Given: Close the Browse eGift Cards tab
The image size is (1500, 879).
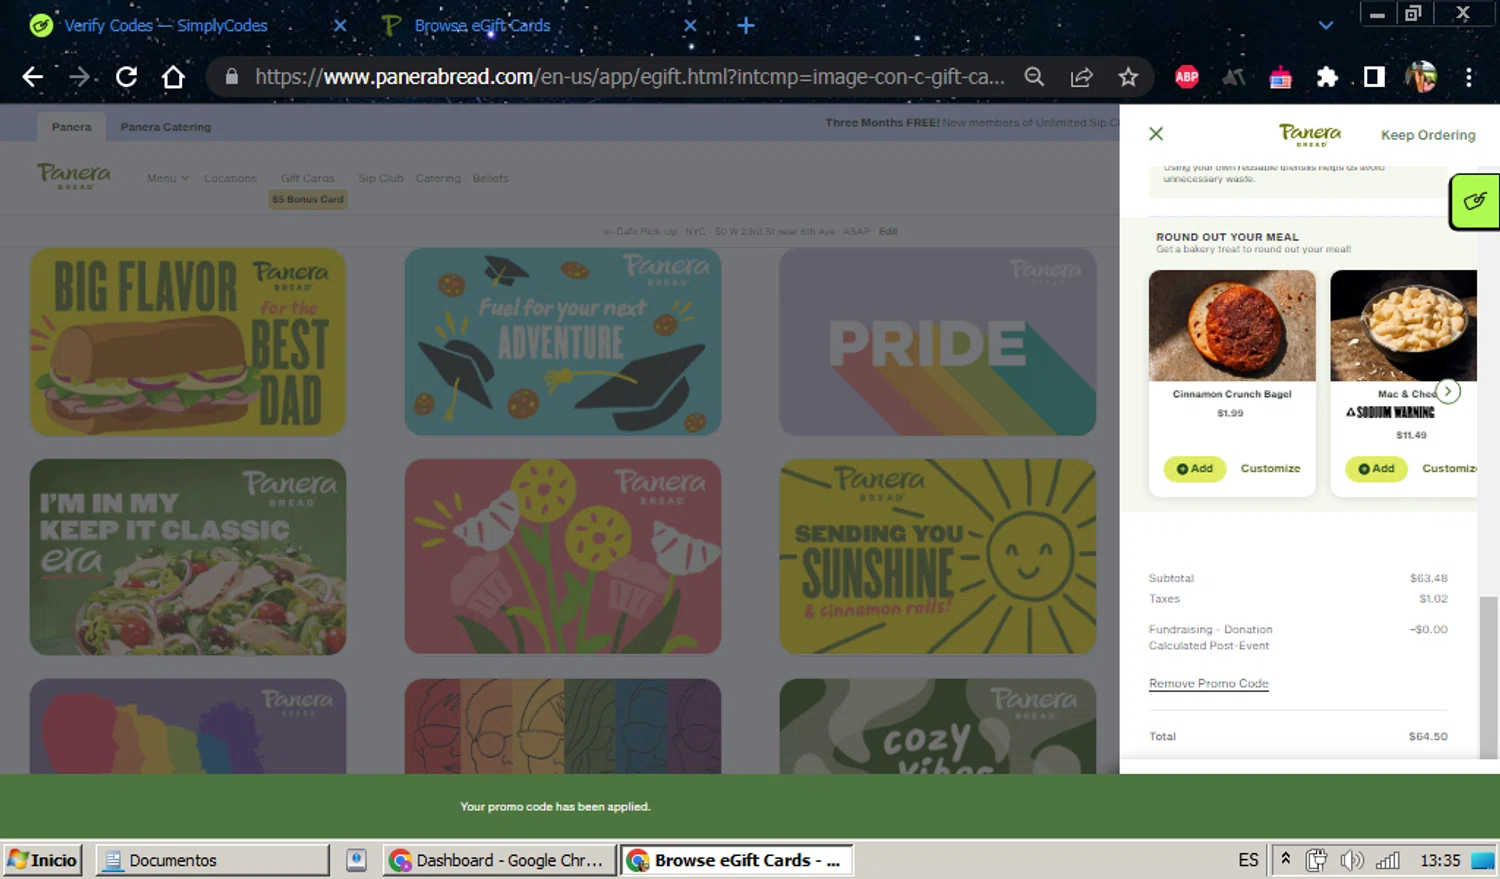Looking at the screenshot, I should click(x=690, y=25).
